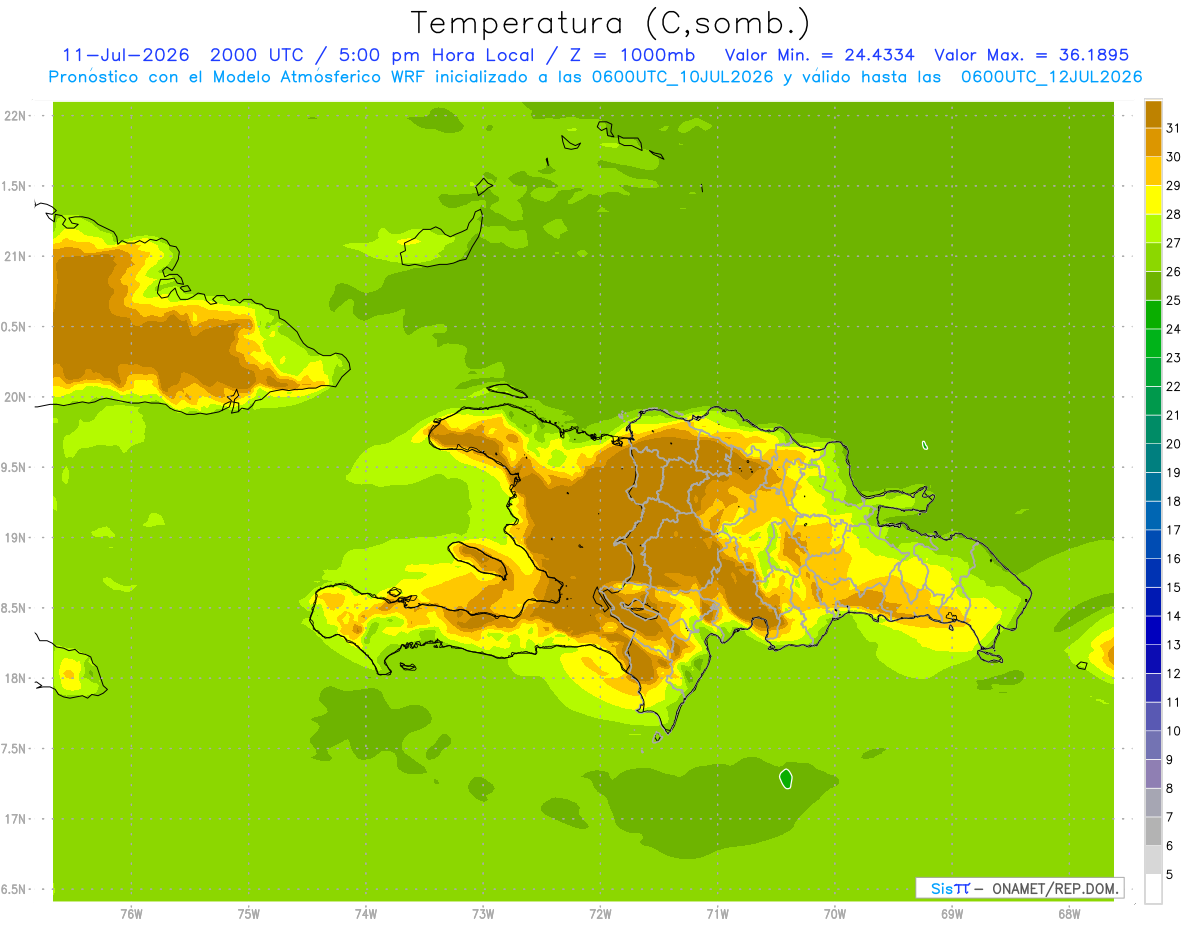
Task: Click the legend value "27"
Action: (x=1173, y=243)
